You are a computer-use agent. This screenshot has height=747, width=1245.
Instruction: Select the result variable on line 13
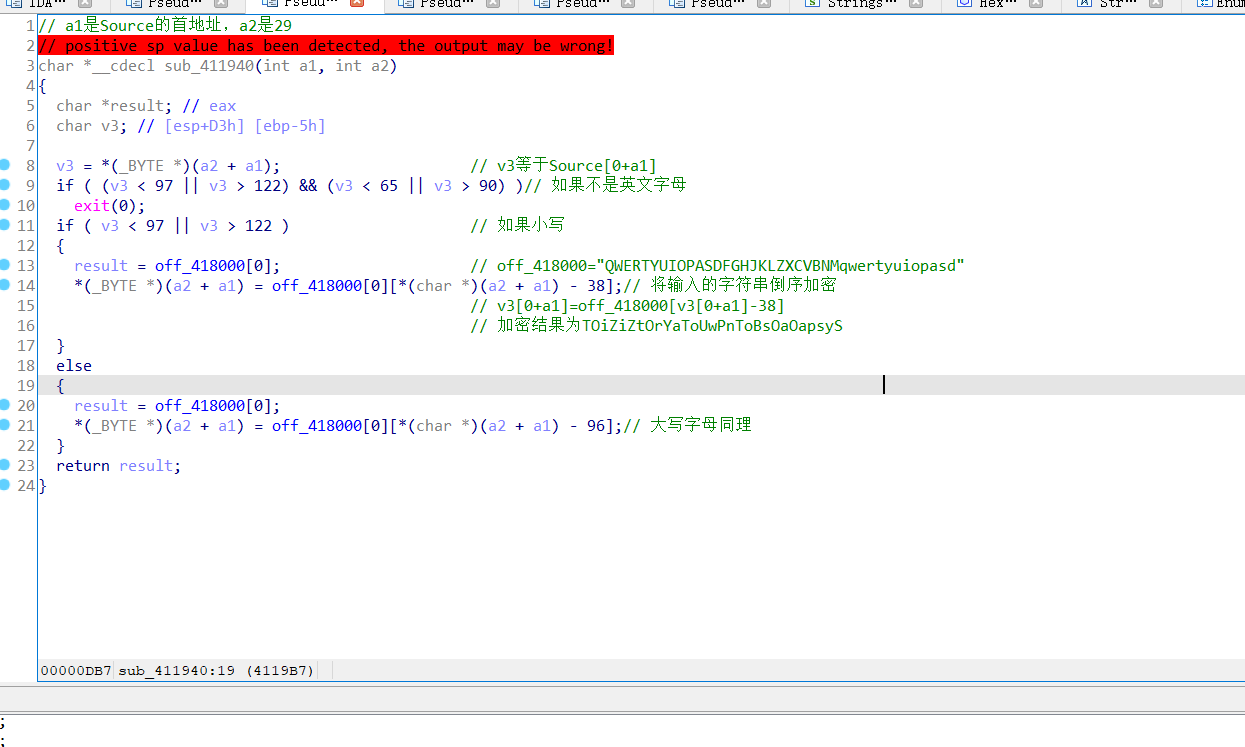[100, 265]
